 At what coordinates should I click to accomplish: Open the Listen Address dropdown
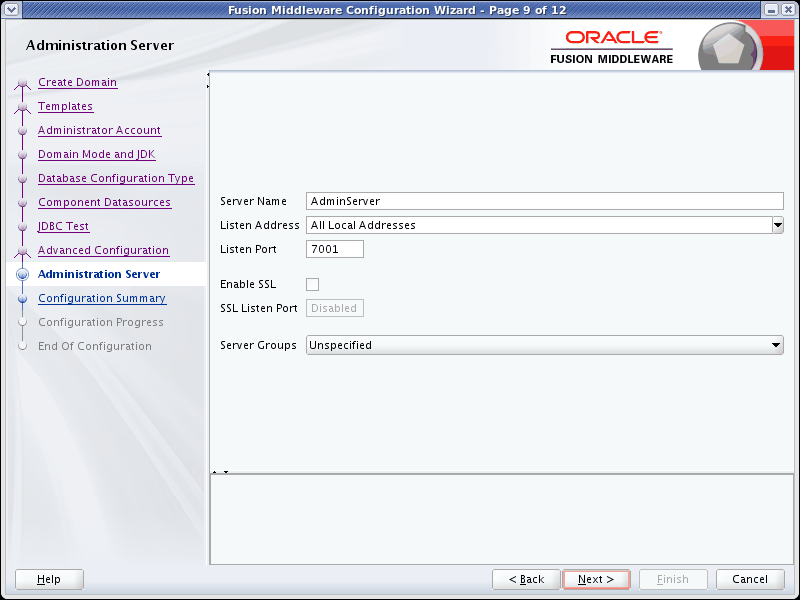pos(778,225)
